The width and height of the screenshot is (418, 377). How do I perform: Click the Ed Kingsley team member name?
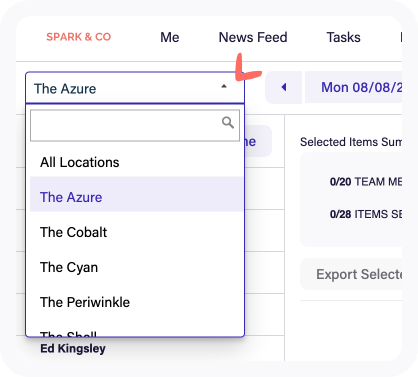pyautogui.click(x=73, y=349)
